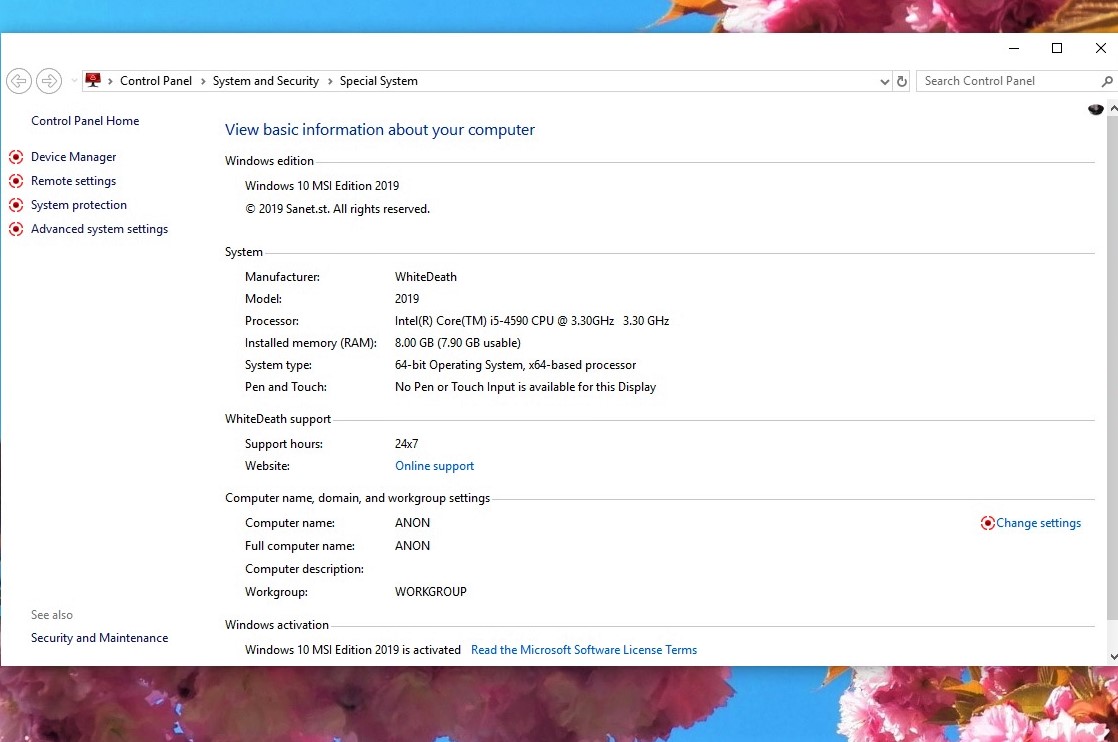This screenshot has height=742, width=1118.
Task: Click scrollbar down arrow
Action: pyautogui.click(x=1113, y=657)
